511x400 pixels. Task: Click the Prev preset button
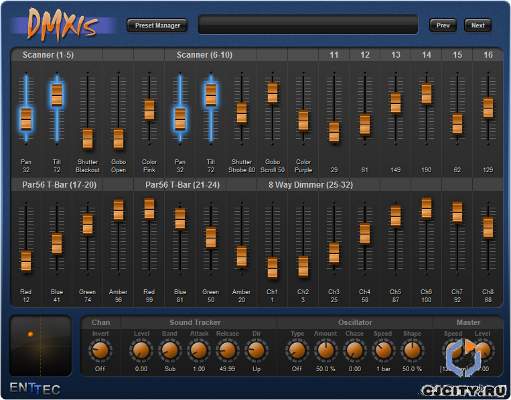tap(443, 25)
